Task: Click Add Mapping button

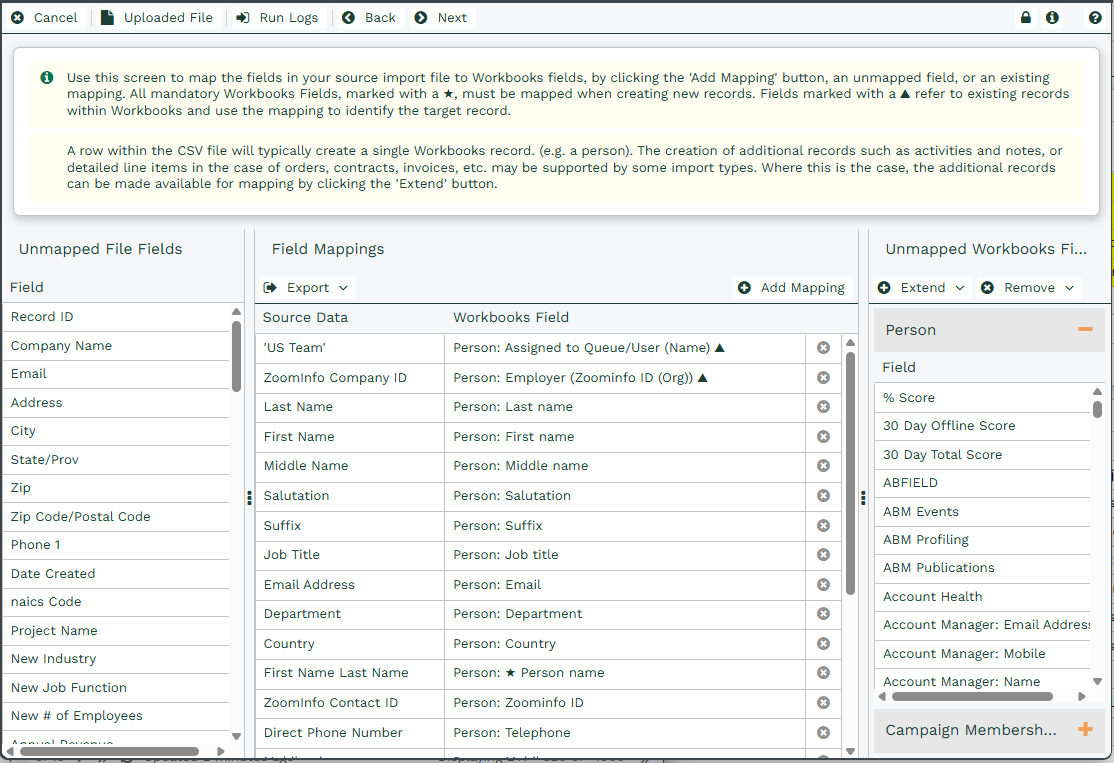Action: (791, 288)
